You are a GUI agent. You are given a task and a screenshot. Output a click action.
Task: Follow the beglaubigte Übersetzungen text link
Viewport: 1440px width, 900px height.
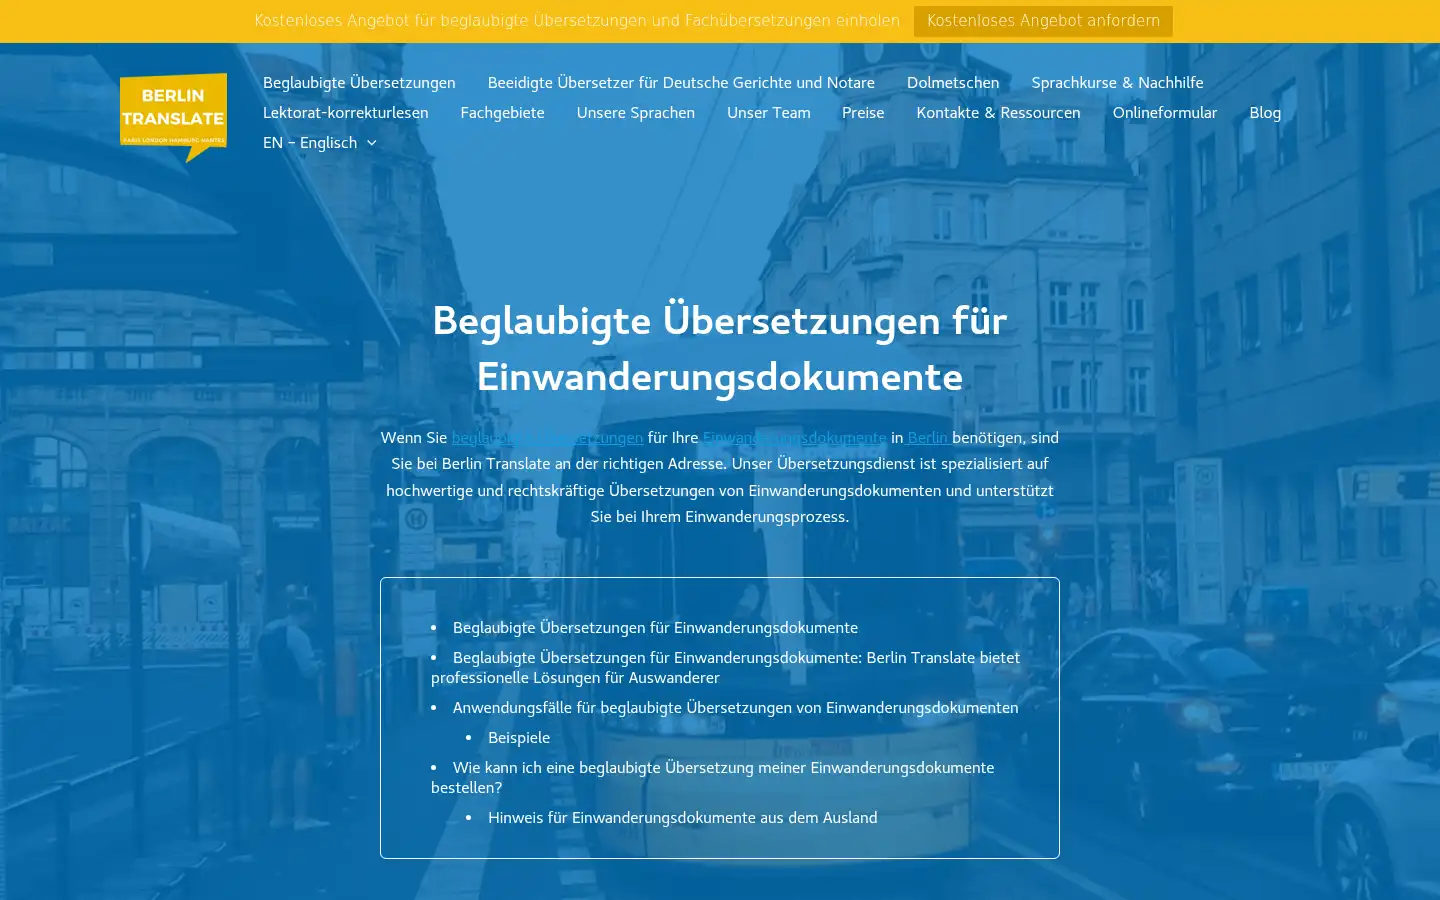point(547,438)
